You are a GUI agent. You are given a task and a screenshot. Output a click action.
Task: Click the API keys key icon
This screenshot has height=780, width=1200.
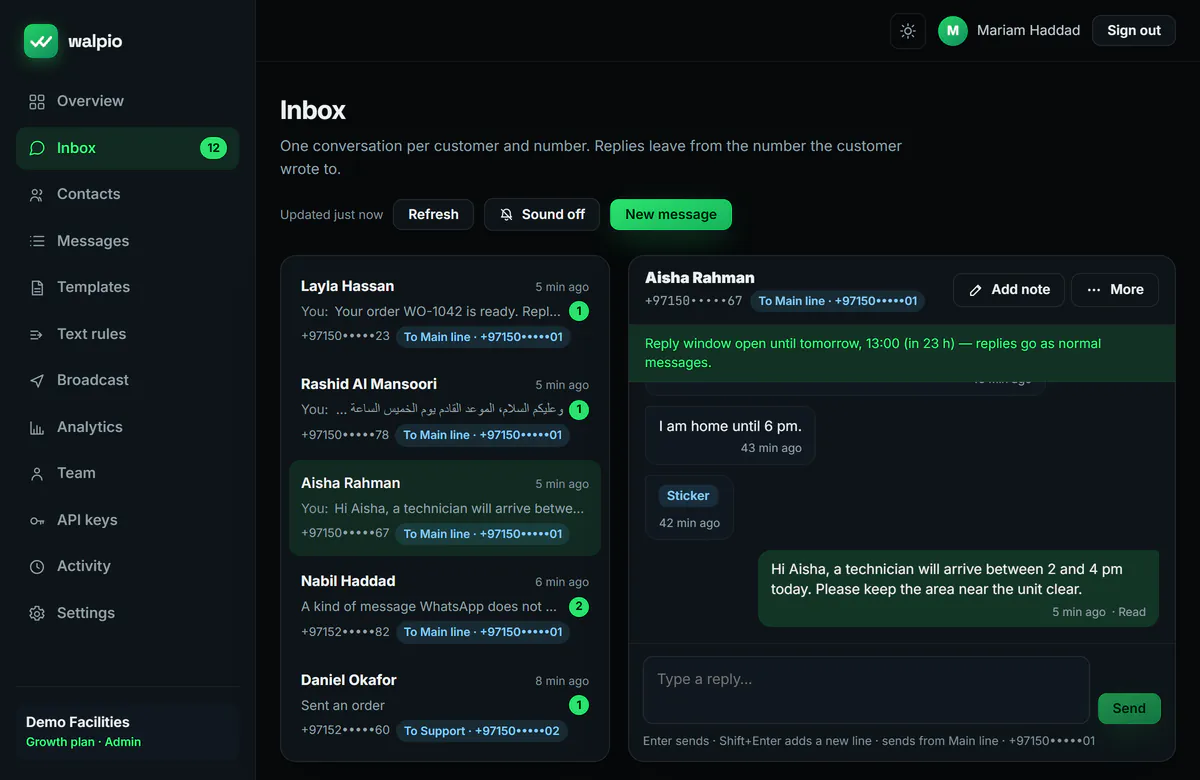coord(37,520)
